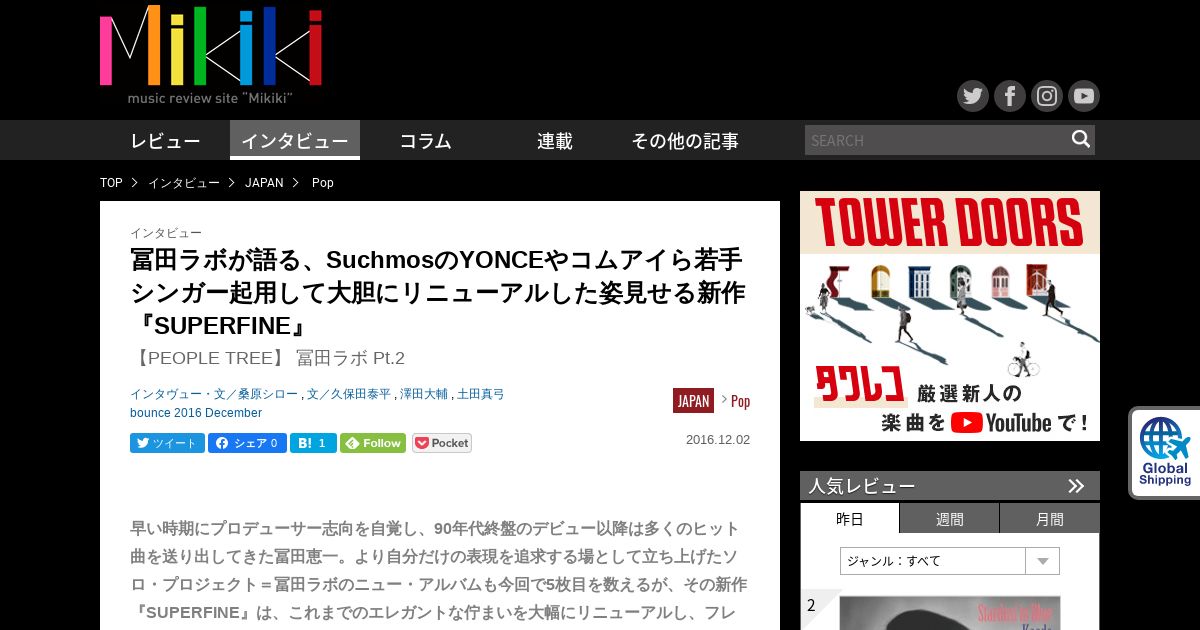
Task: Tweet this article with ツイート button
Action: coord(167,443)
